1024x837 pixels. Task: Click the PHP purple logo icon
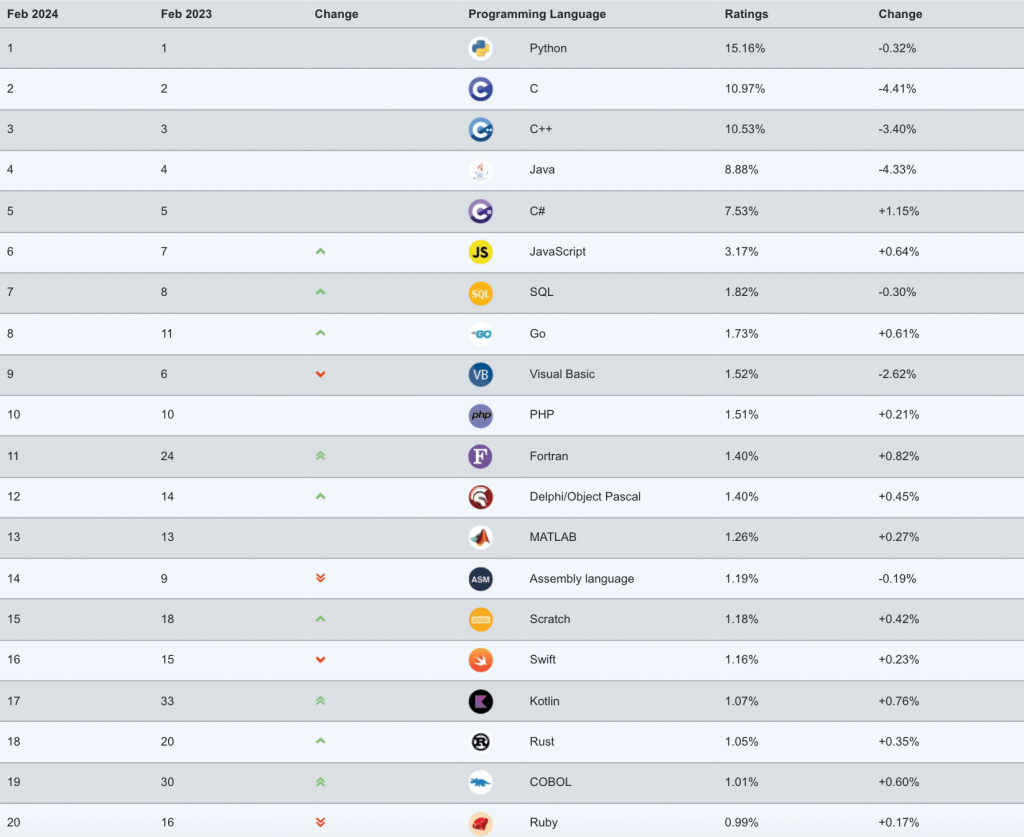[x=480, y=415]
